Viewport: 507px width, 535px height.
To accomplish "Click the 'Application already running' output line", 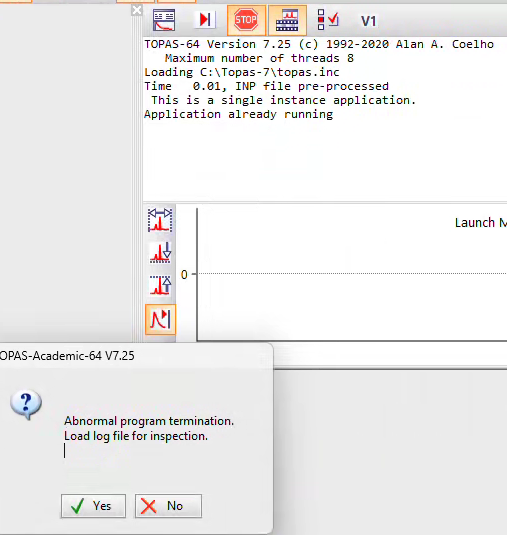I will click(238, 114).
